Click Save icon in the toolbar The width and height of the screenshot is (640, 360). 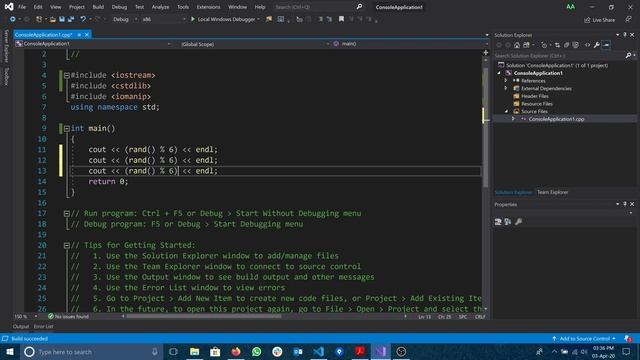click(62, 19)
